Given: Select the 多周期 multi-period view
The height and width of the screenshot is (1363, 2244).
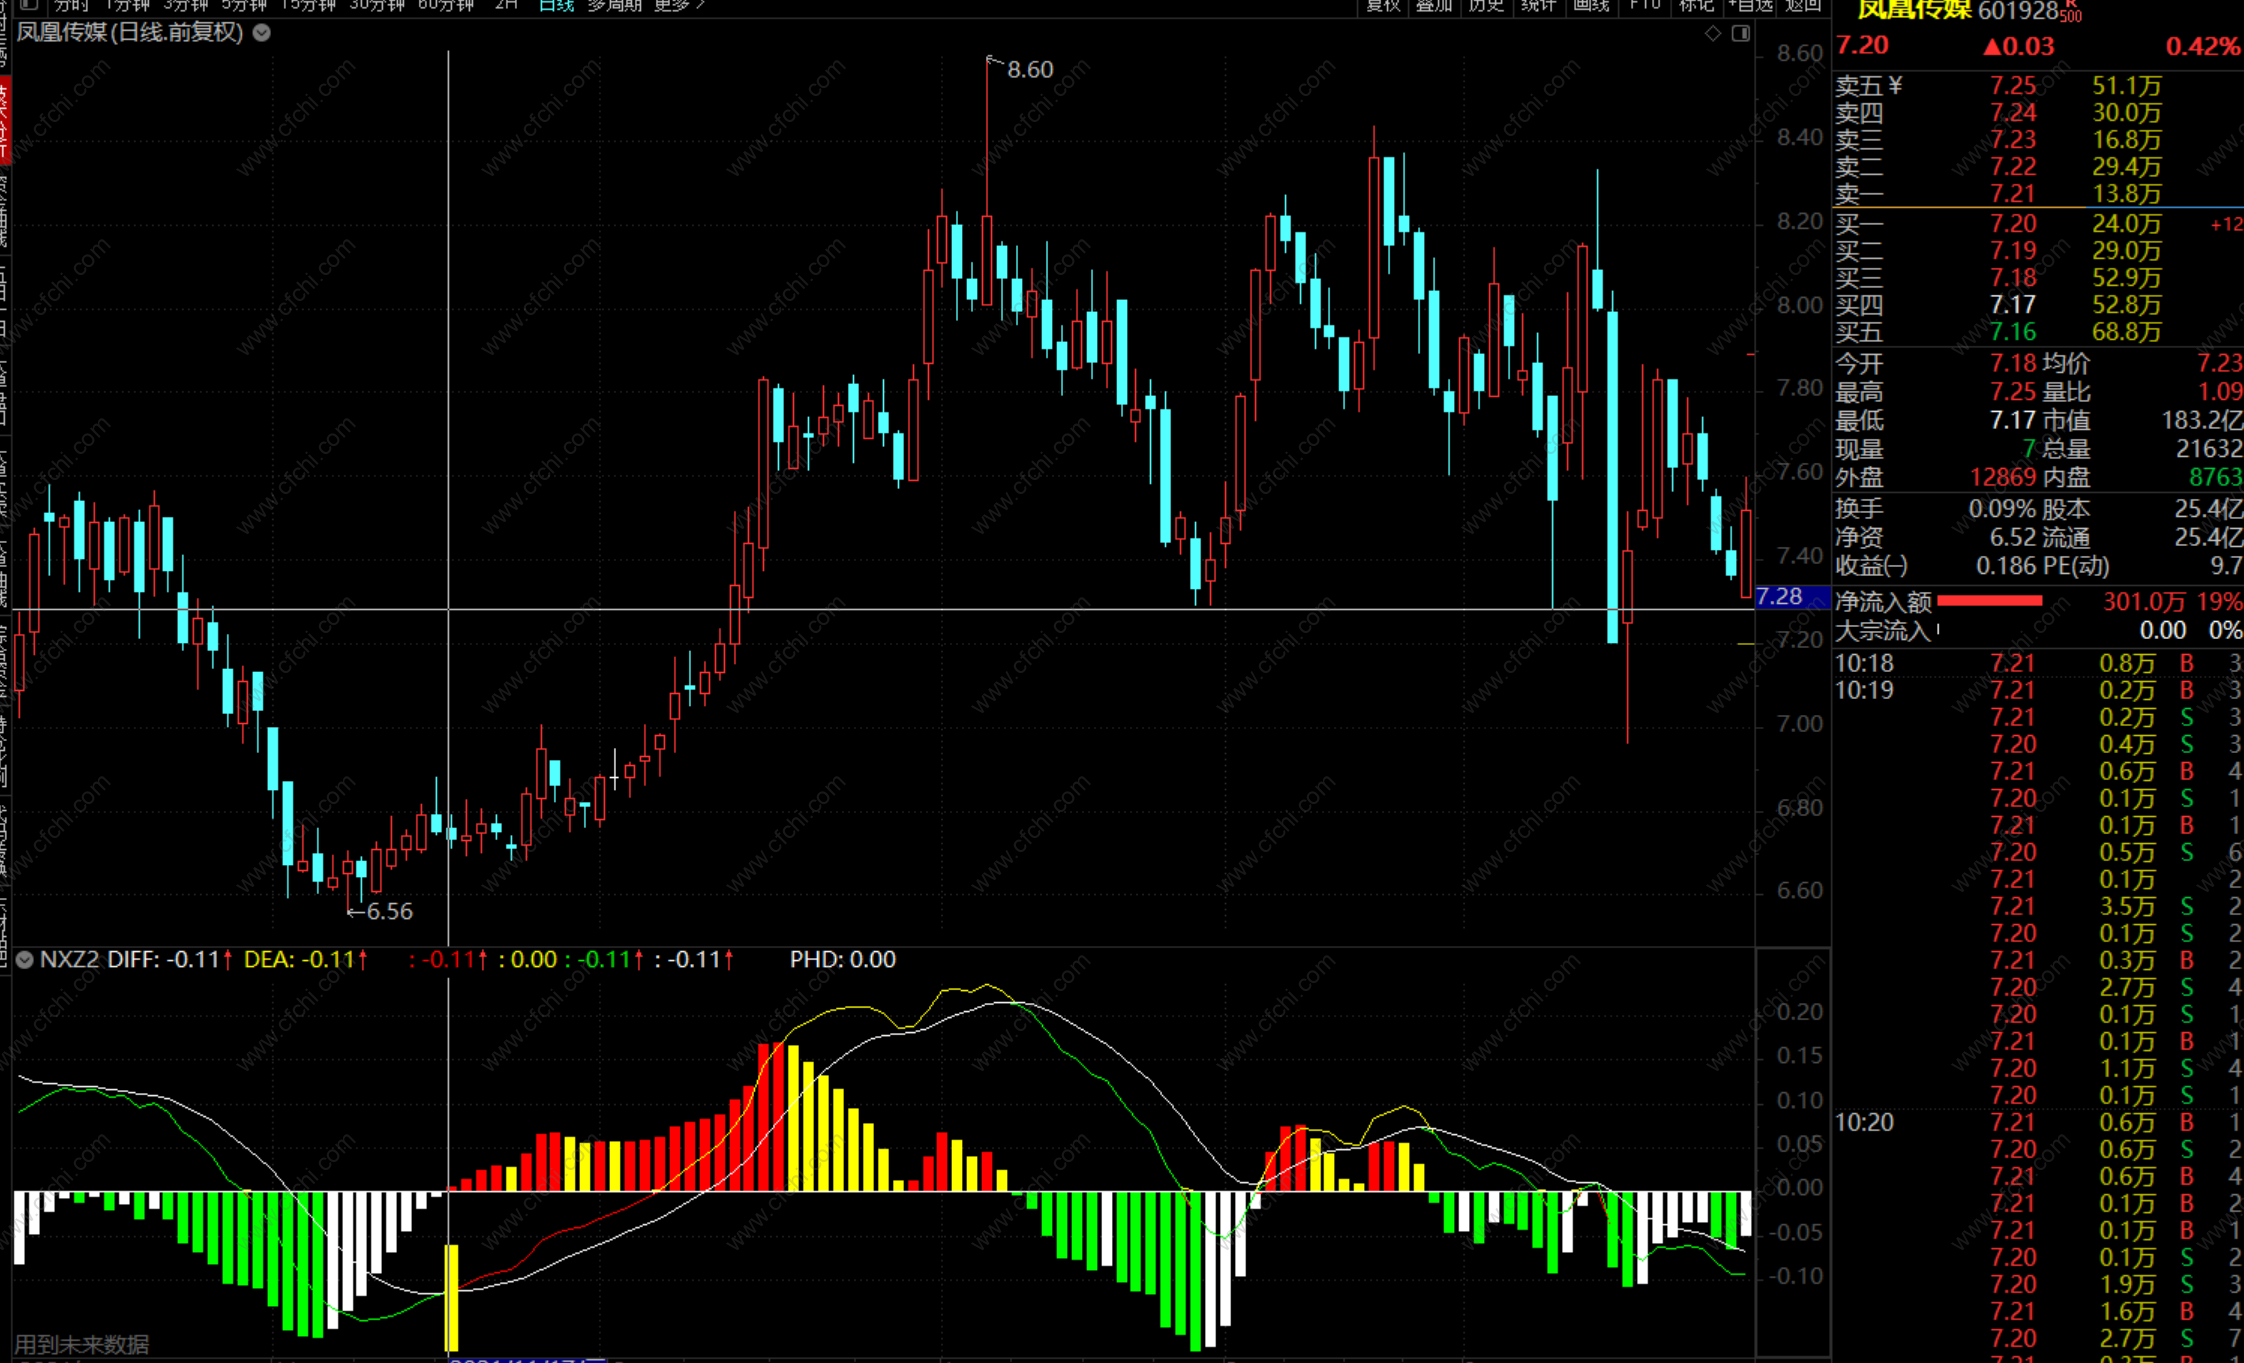Looking at the screenshot, I should (614, 5).
